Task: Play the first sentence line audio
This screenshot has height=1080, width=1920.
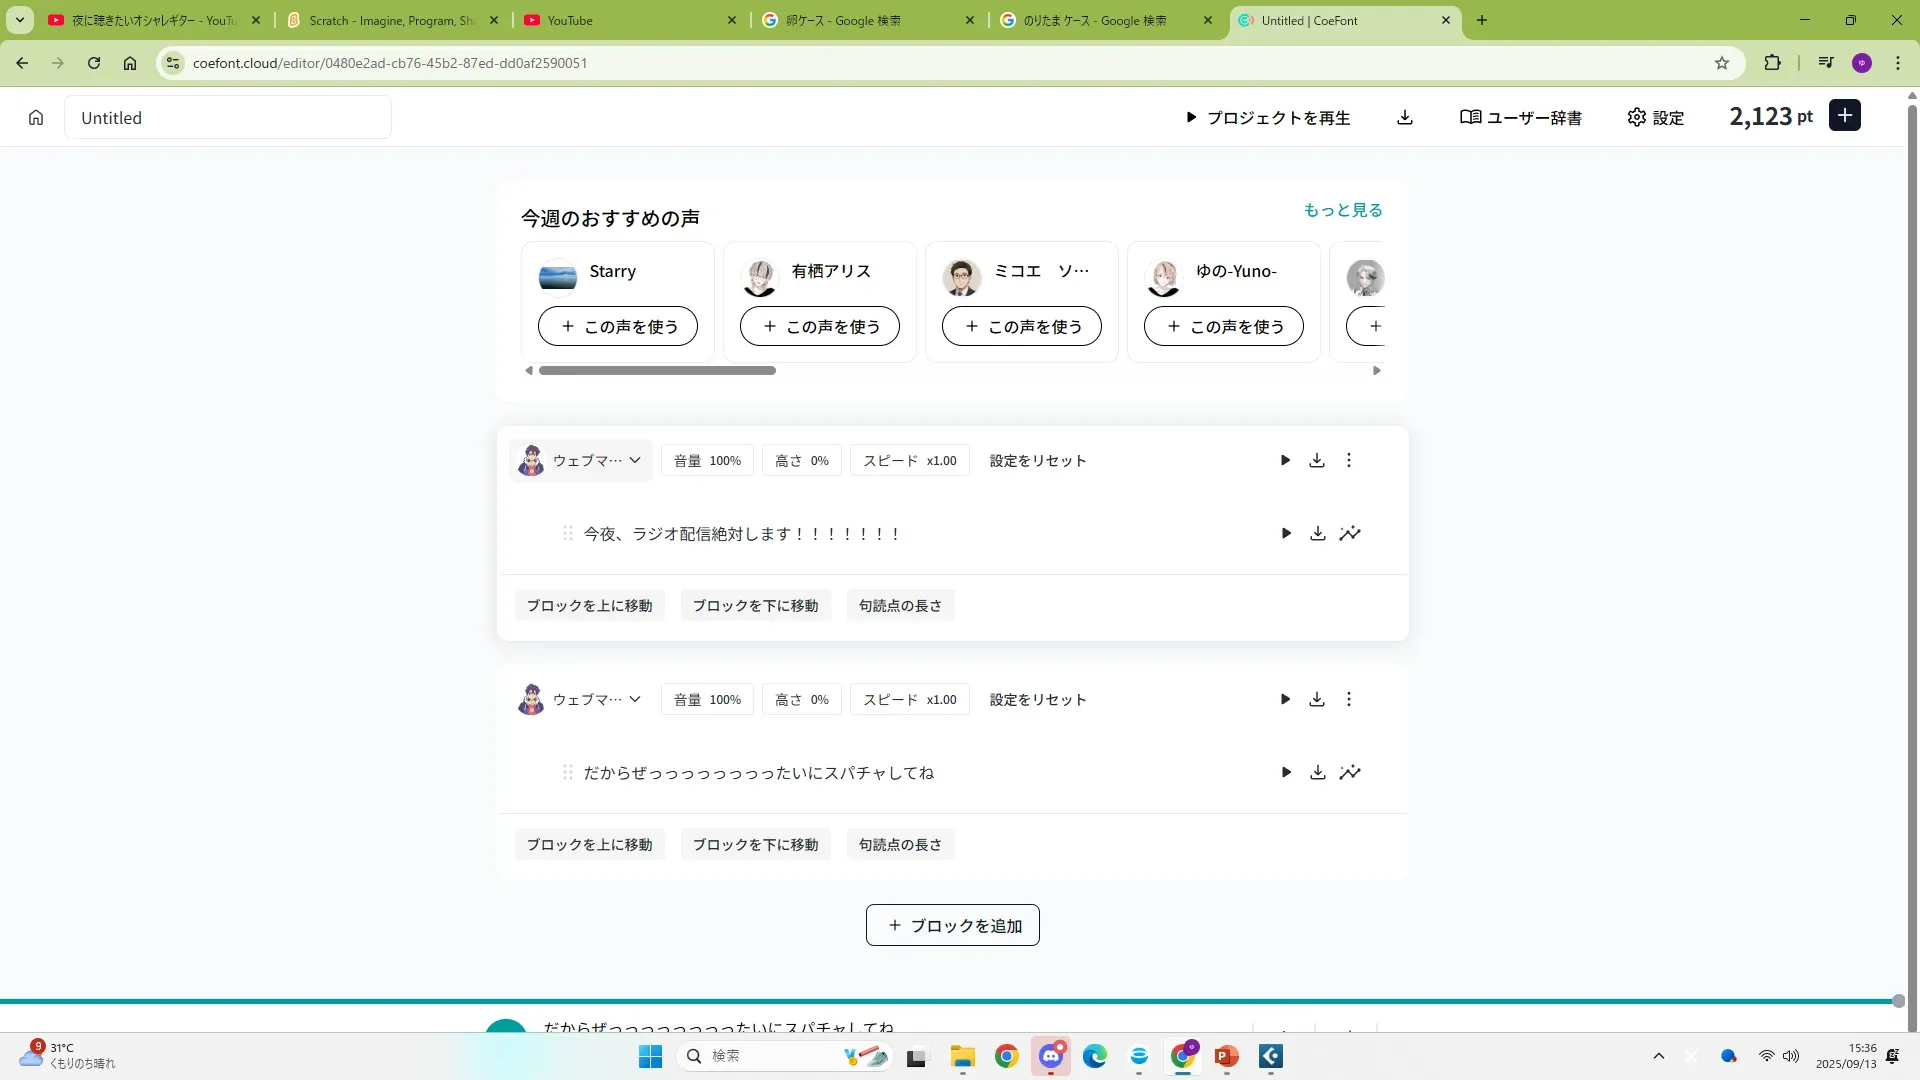Action: [1286, 533]
